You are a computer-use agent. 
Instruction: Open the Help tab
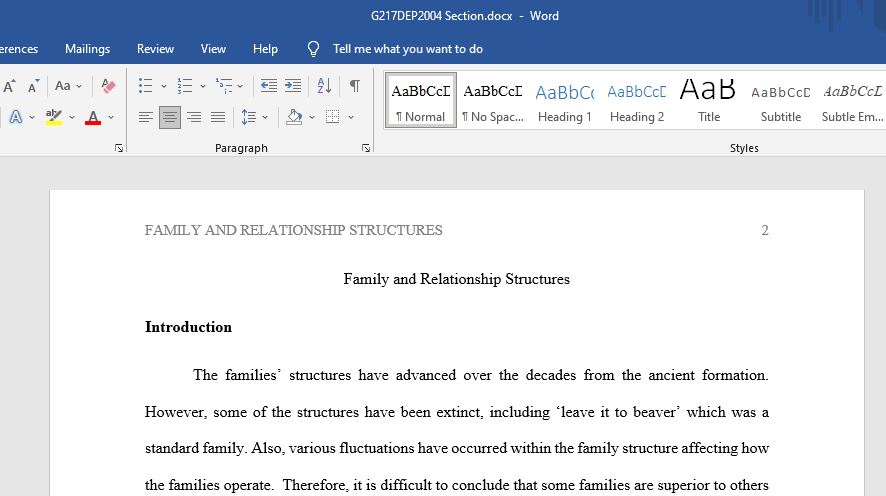pyautogui.click(x=265, y=49)
